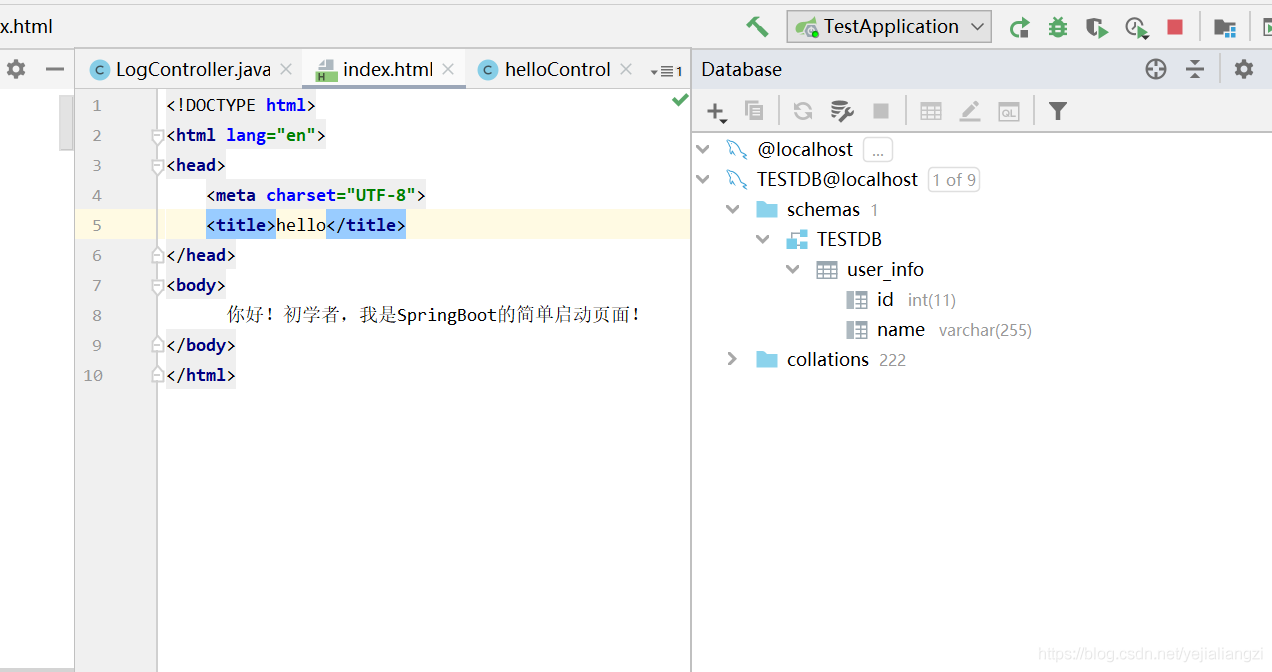The image size is (1272, 672).
Task: Click the Build project hammer icon
Action: (757, 27)
